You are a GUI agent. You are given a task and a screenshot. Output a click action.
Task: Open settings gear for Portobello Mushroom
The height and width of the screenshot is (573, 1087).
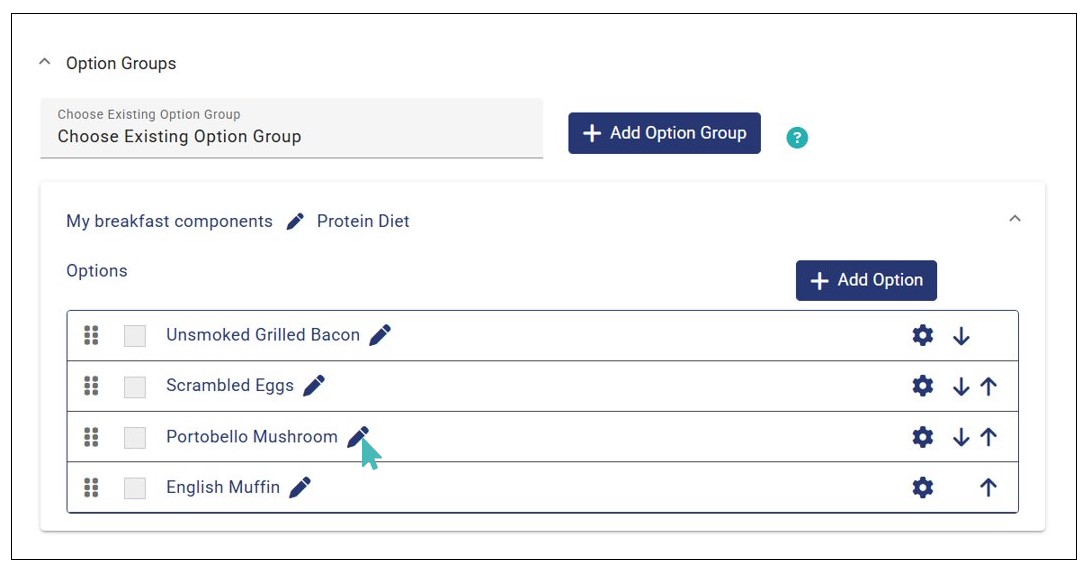[x=923, y=437]
